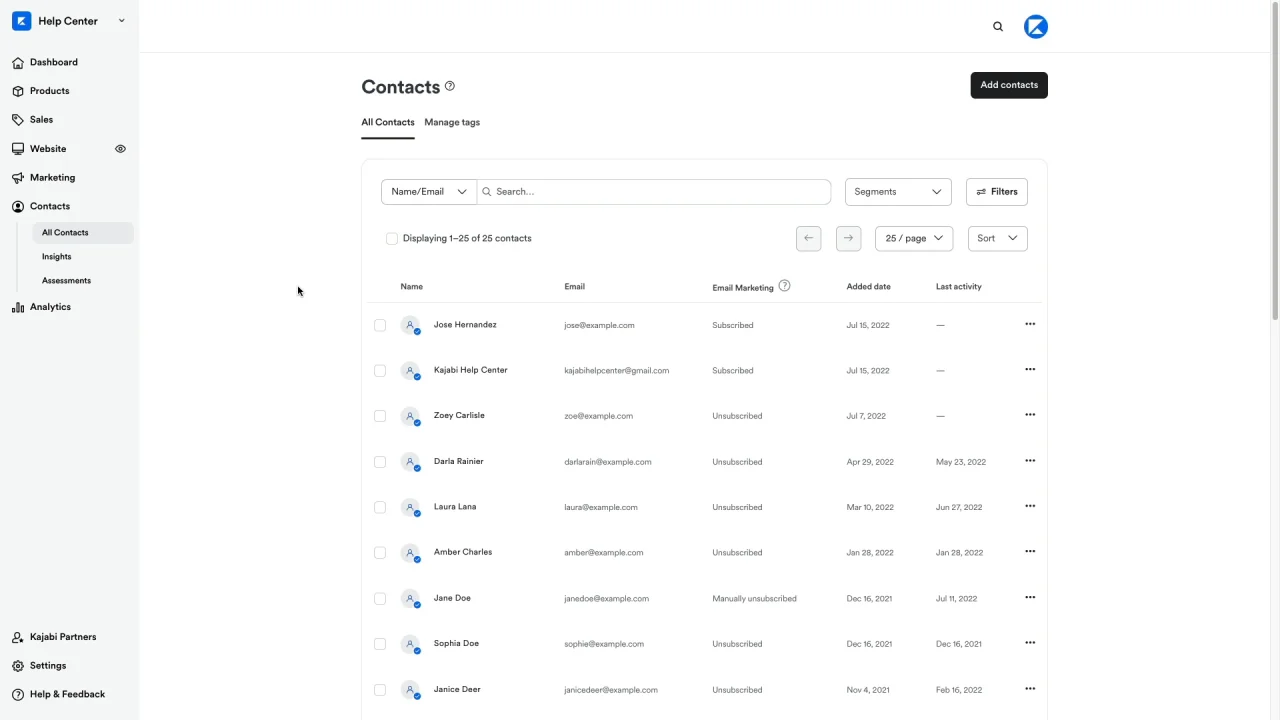Check the box for Sophia Doe
The height and width of the screenshot is (720, 1280).
click(x=380, y=644)
